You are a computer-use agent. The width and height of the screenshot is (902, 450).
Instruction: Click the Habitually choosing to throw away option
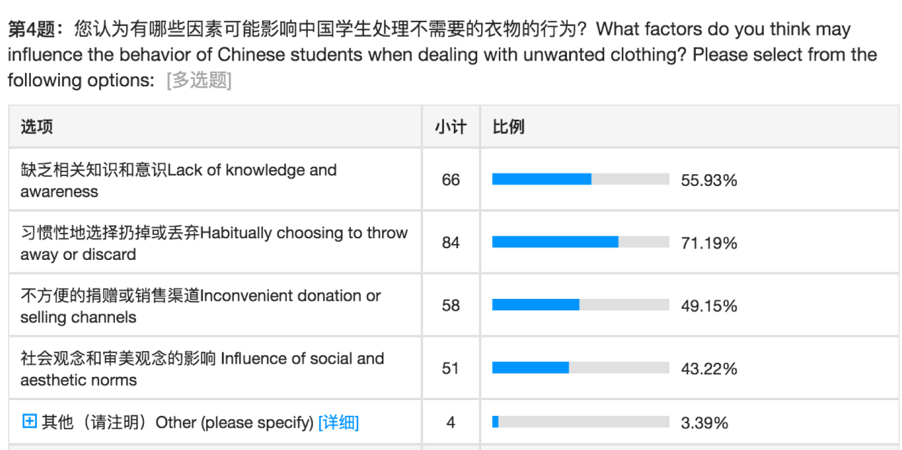pos(214,243)
